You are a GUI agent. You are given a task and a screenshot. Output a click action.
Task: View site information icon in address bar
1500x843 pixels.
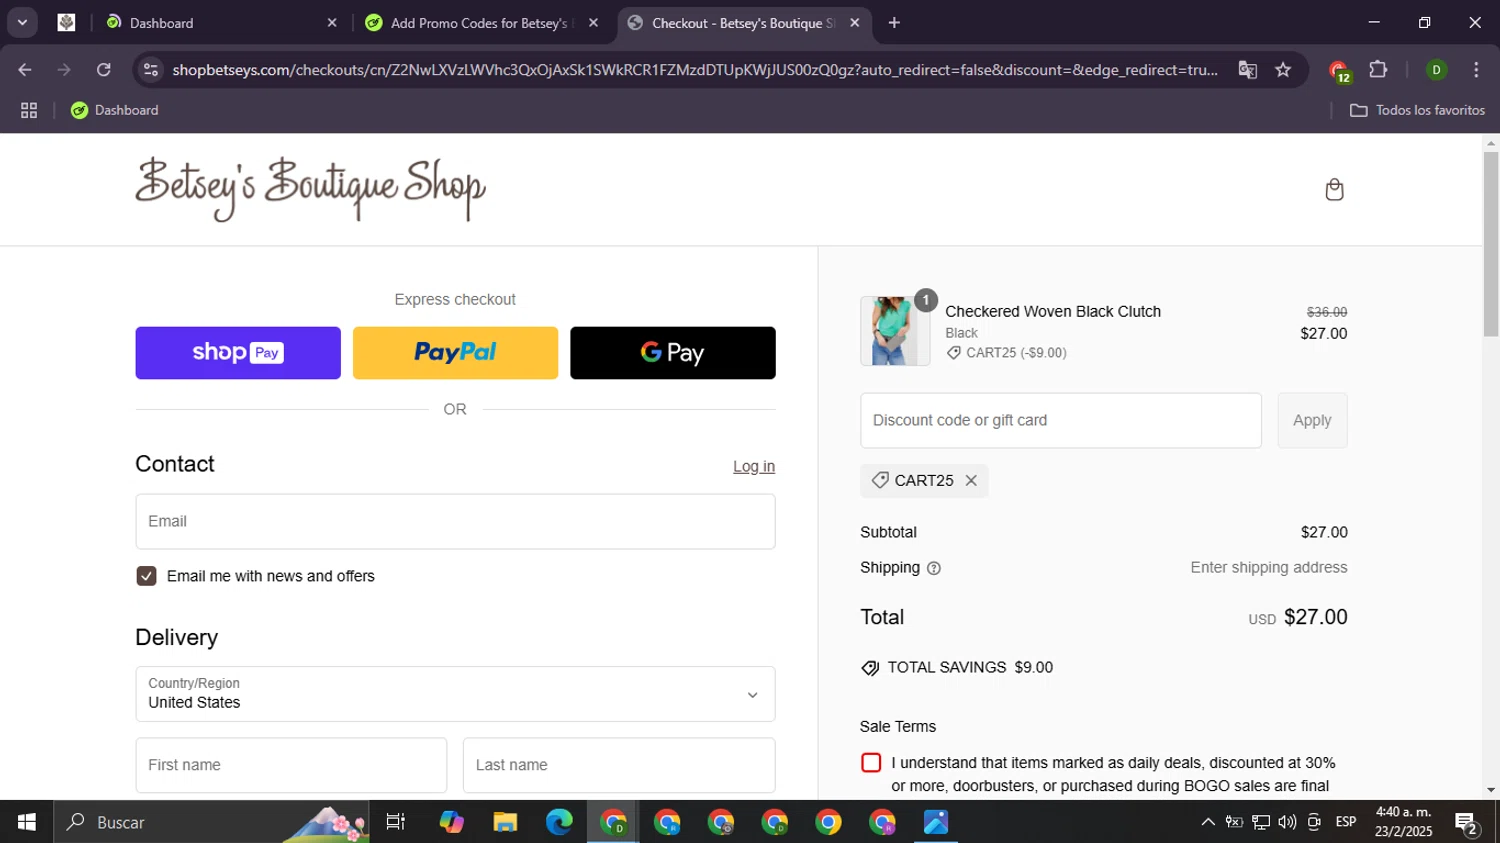151,70
